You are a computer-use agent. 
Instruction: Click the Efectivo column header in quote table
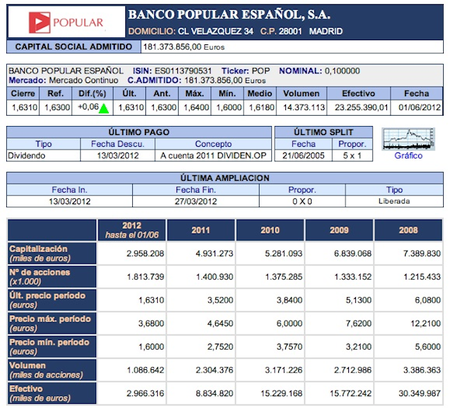coord(358,93)
